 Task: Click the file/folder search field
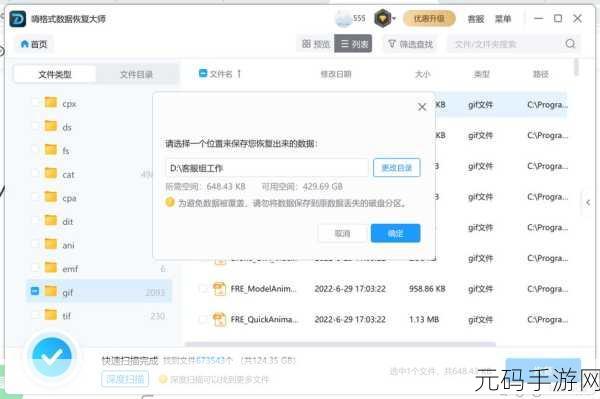[x=505, y=44]
